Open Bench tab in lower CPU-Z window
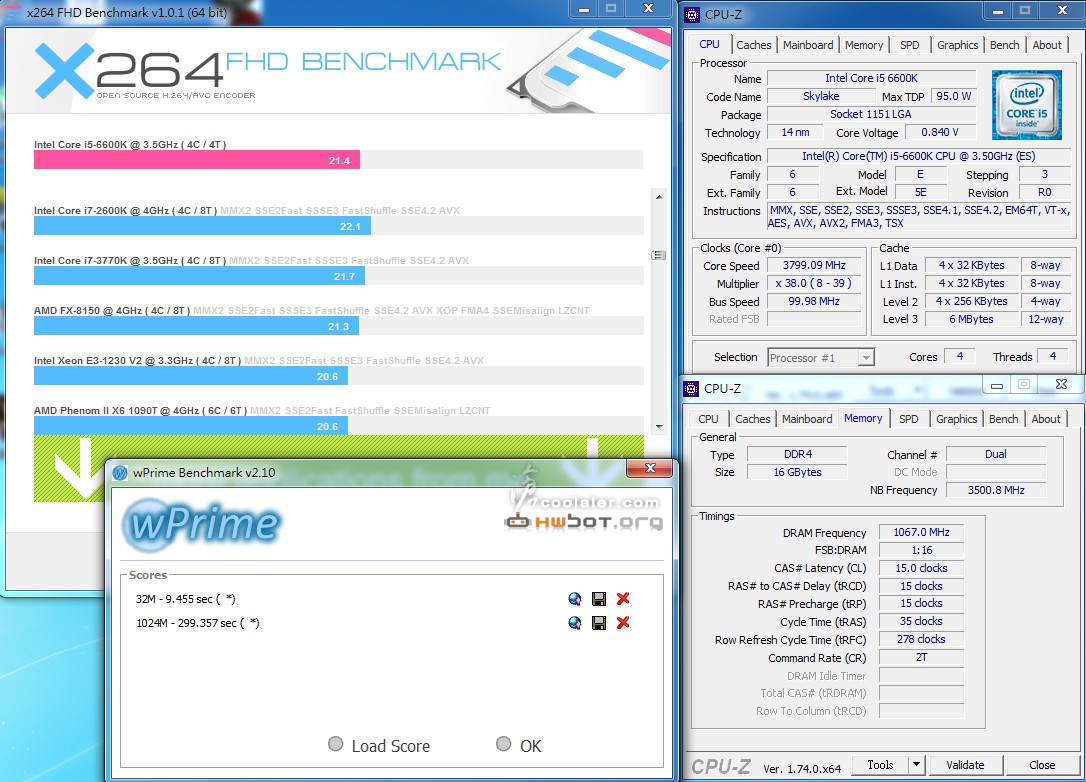The height and width of the screenshot is (782, 1086). pyautogui.click(x=1003, y=419)
